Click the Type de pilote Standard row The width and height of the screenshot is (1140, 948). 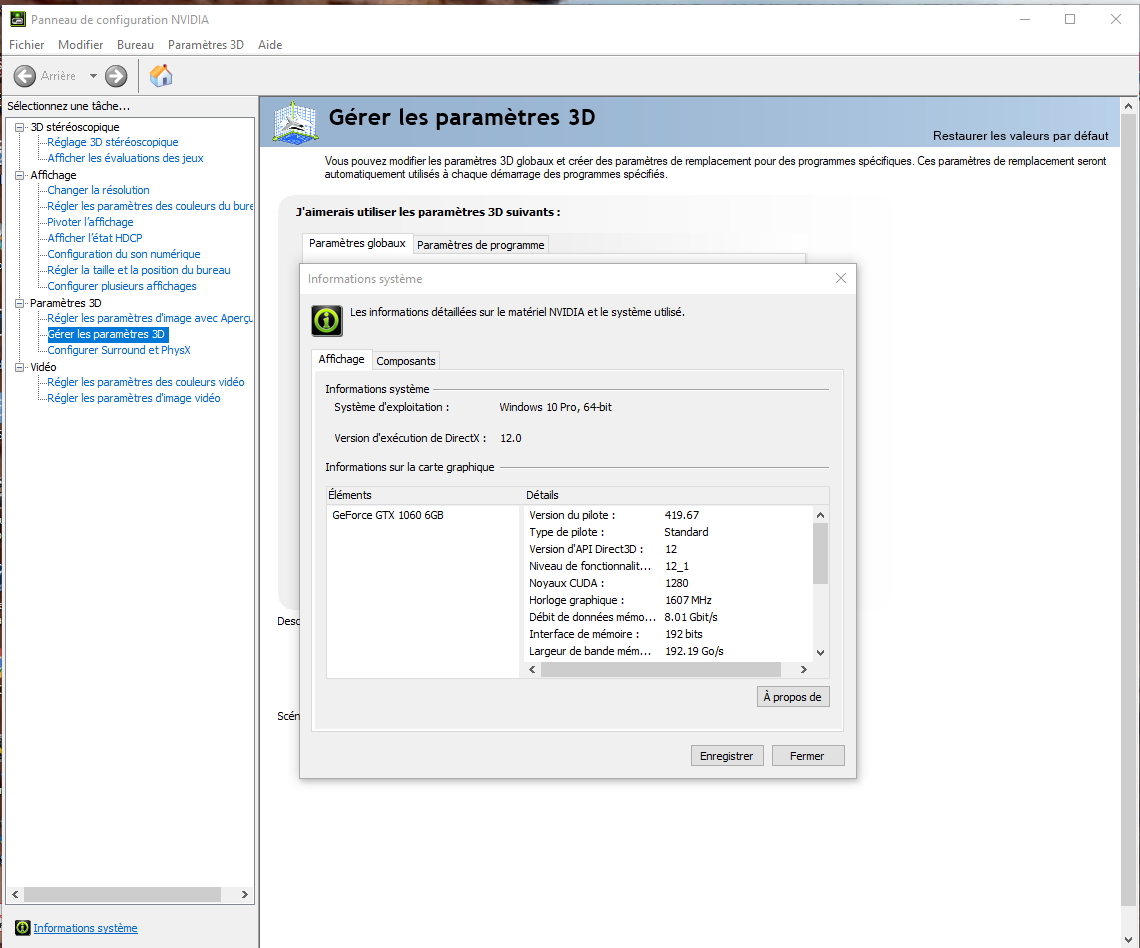click(x=667, y=532)
